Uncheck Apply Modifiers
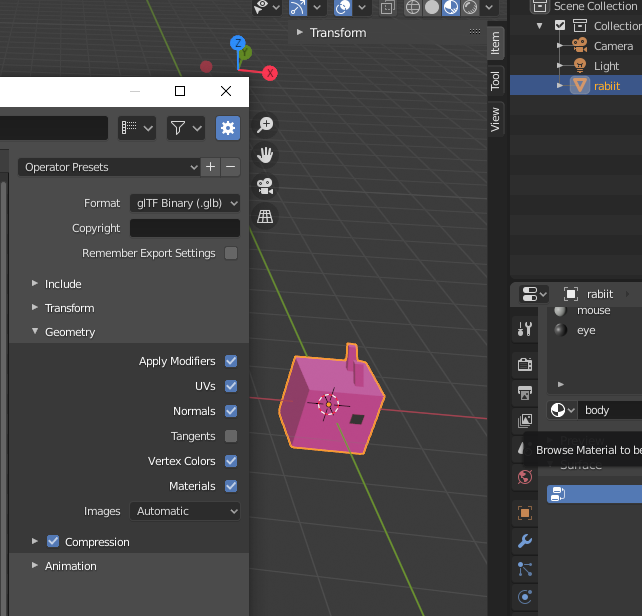Image resolution: width=642 pixels, height=616 pixels. tap(231, 361)
